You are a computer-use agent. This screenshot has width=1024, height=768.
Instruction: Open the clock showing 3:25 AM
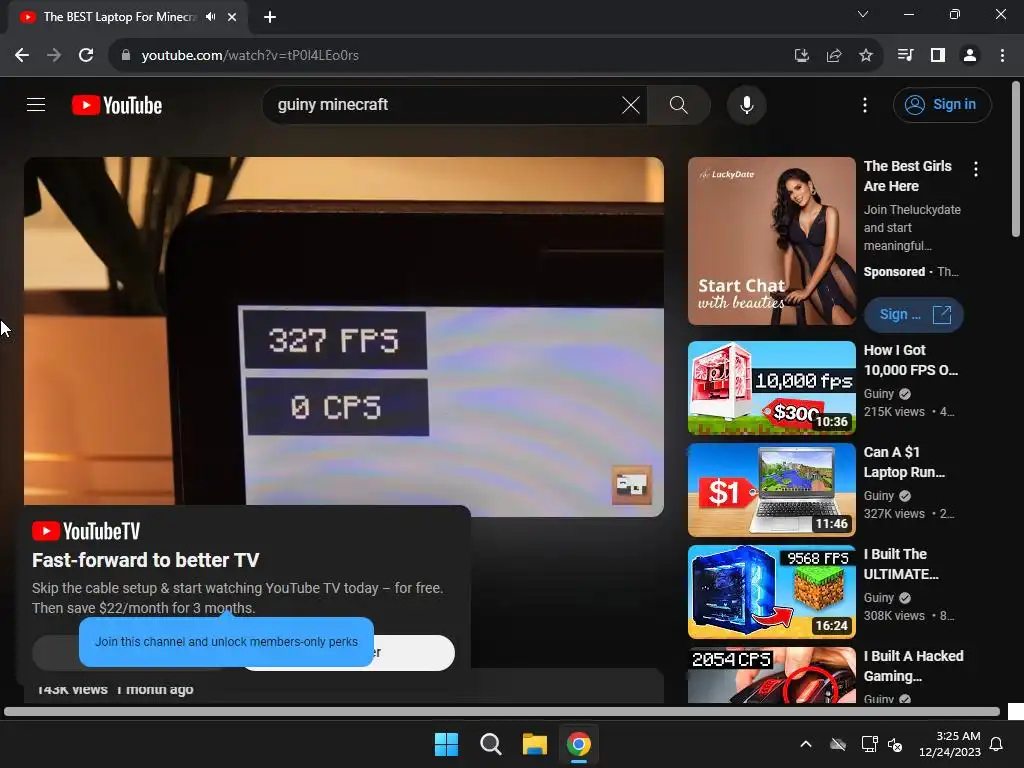coord(950,744)
